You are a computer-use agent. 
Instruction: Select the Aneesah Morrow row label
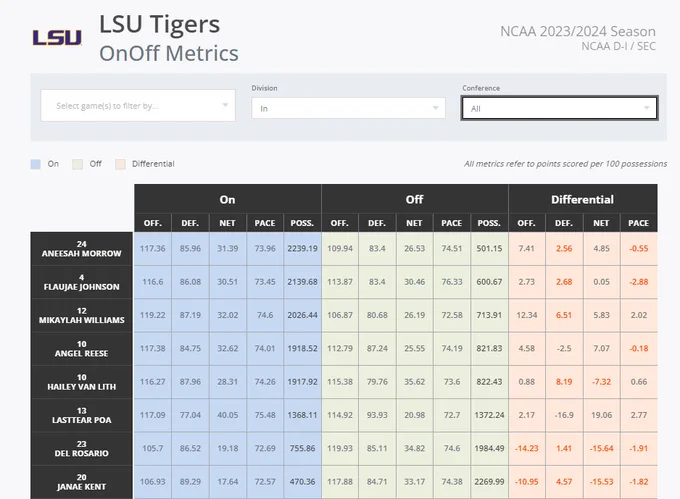(x=82, y=249)
